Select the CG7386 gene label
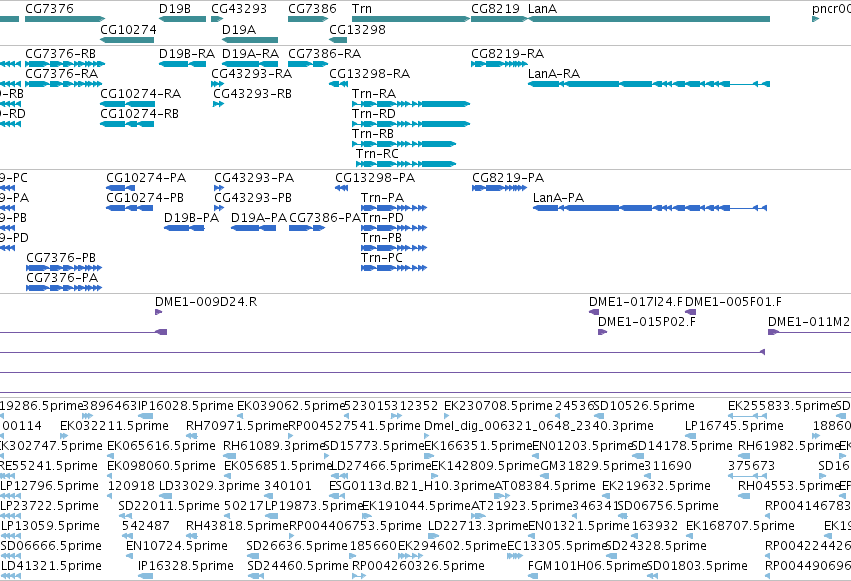 [312, 9]
